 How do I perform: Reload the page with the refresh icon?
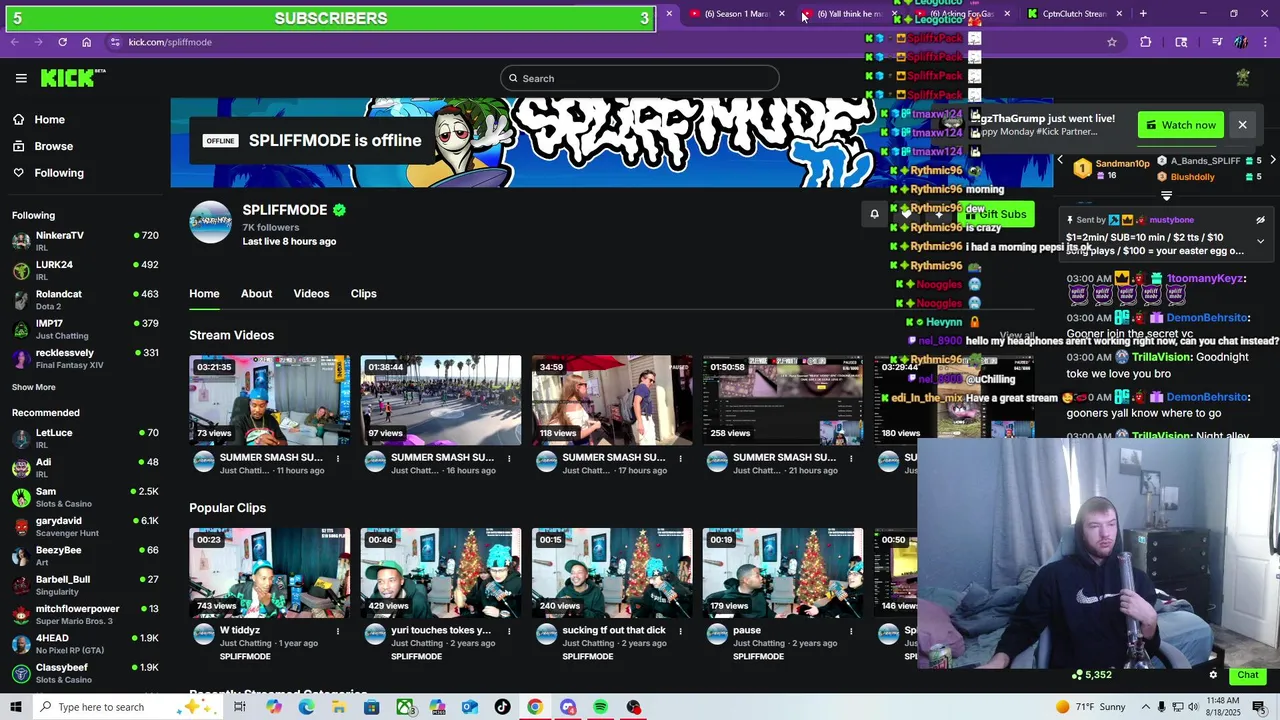click(x=62, y=42)
